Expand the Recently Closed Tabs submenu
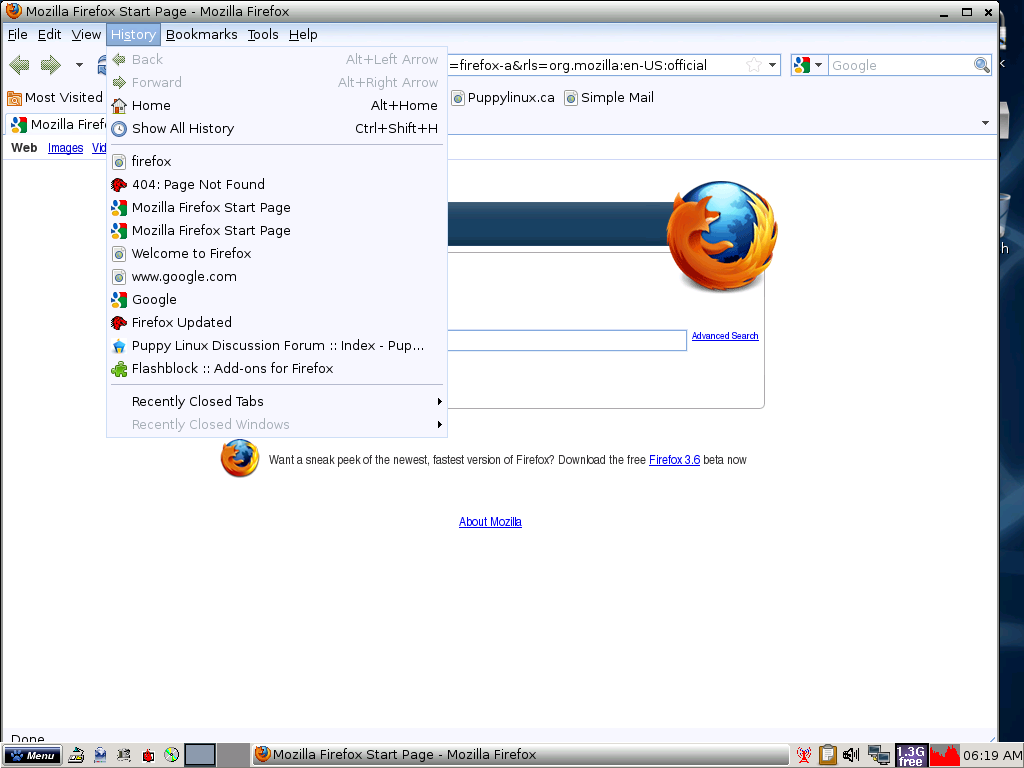The height and width of the screenshot is (768, 1024). (x=277, y=401)
